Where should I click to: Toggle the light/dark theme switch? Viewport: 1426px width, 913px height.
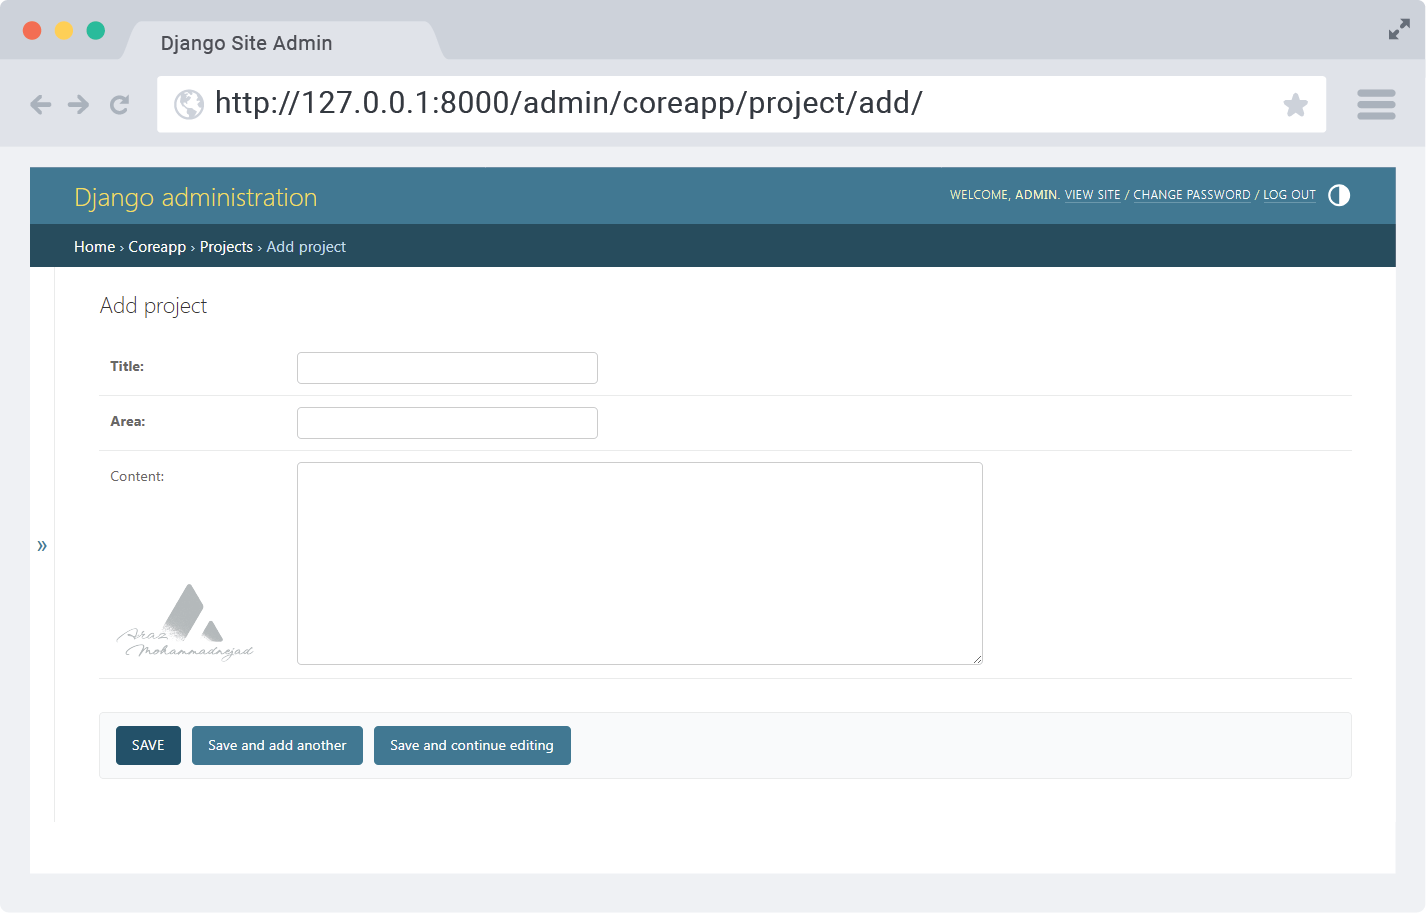point(1339,195)
